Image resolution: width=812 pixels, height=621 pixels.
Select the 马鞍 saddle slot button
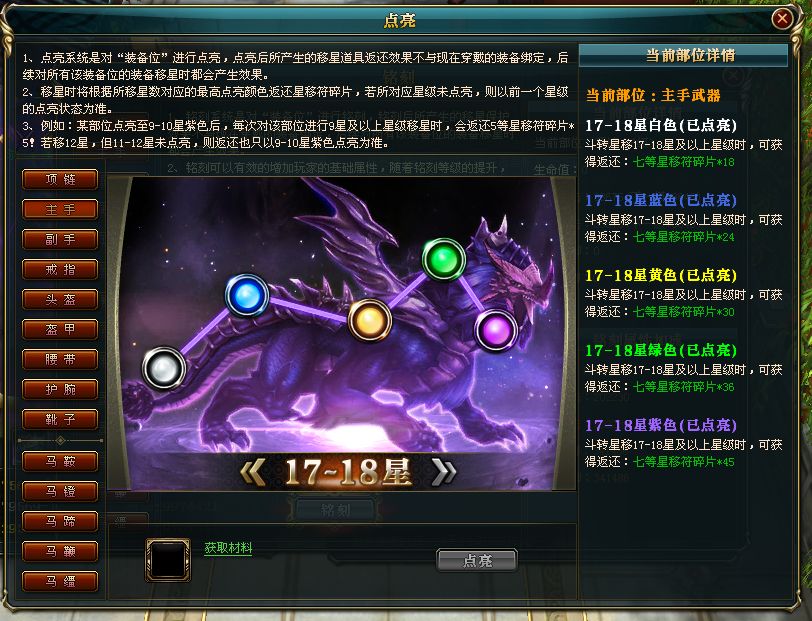point(60,461)
